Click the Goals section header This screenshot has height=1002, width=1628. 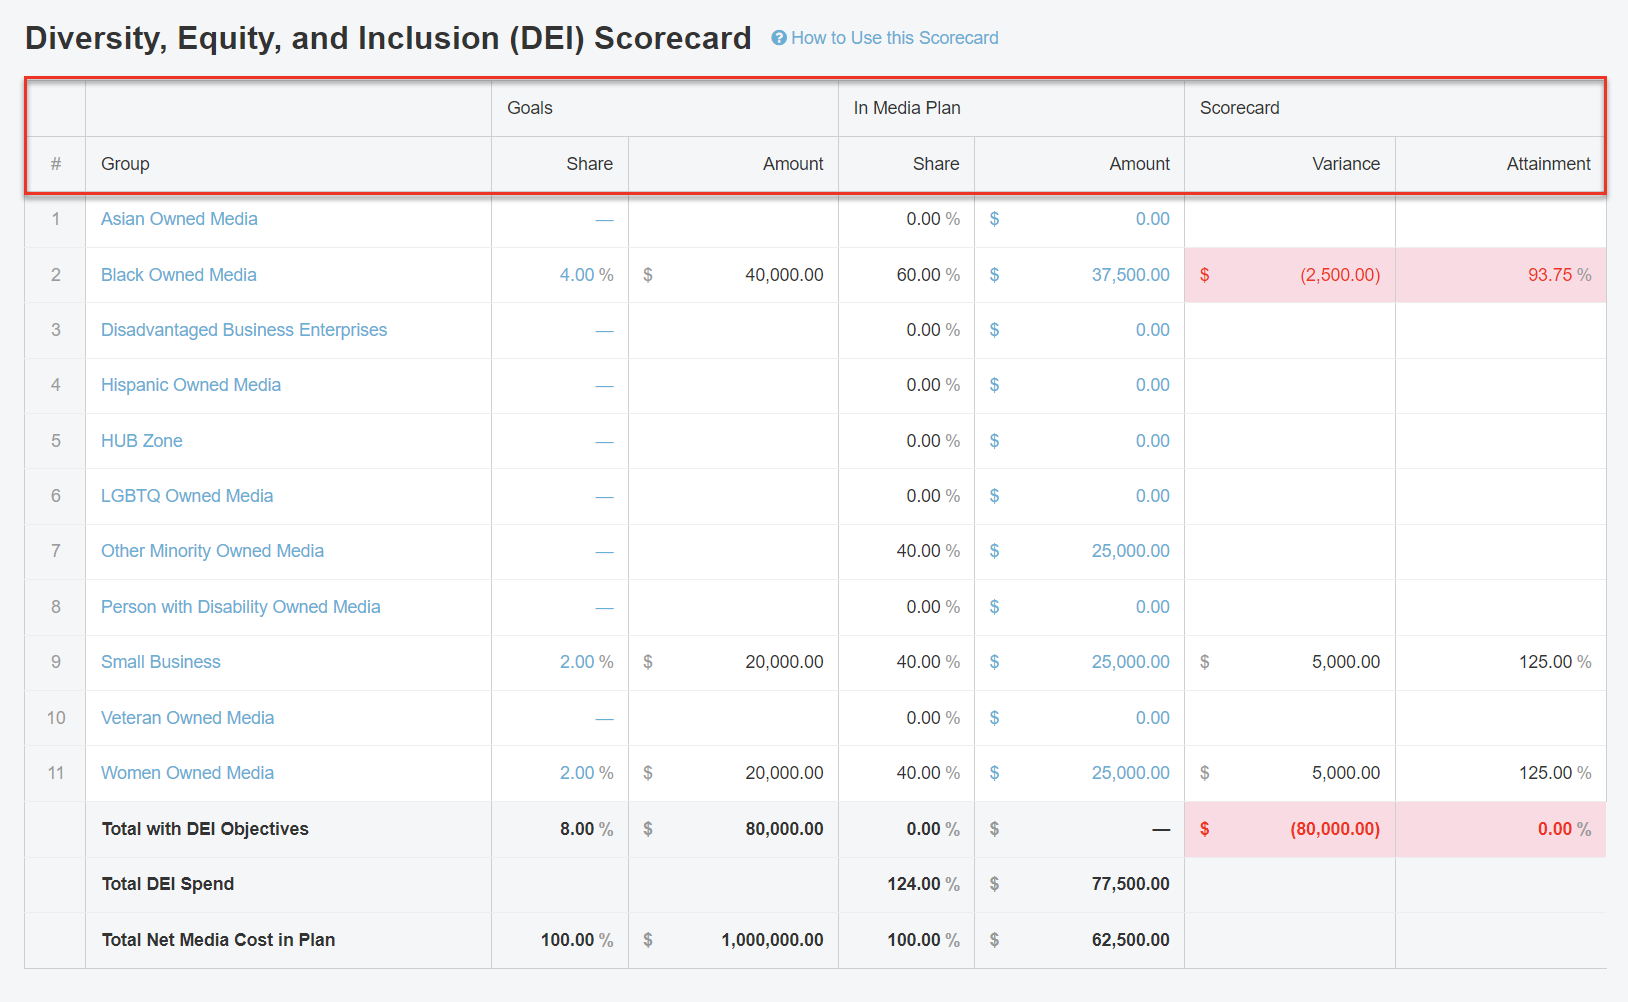[529, 107]
